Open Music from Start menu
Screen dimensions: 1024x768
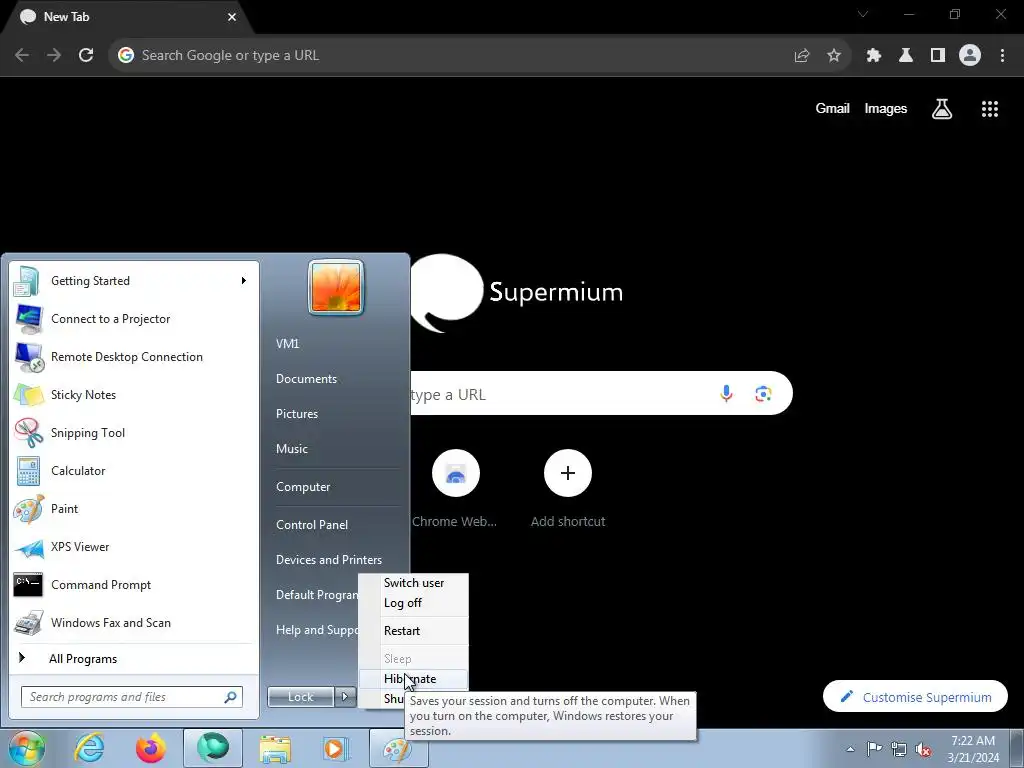coord(291,449)
